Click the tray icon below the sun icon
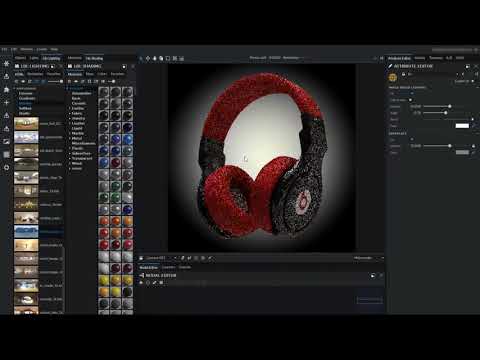 (x=6, y=76)
